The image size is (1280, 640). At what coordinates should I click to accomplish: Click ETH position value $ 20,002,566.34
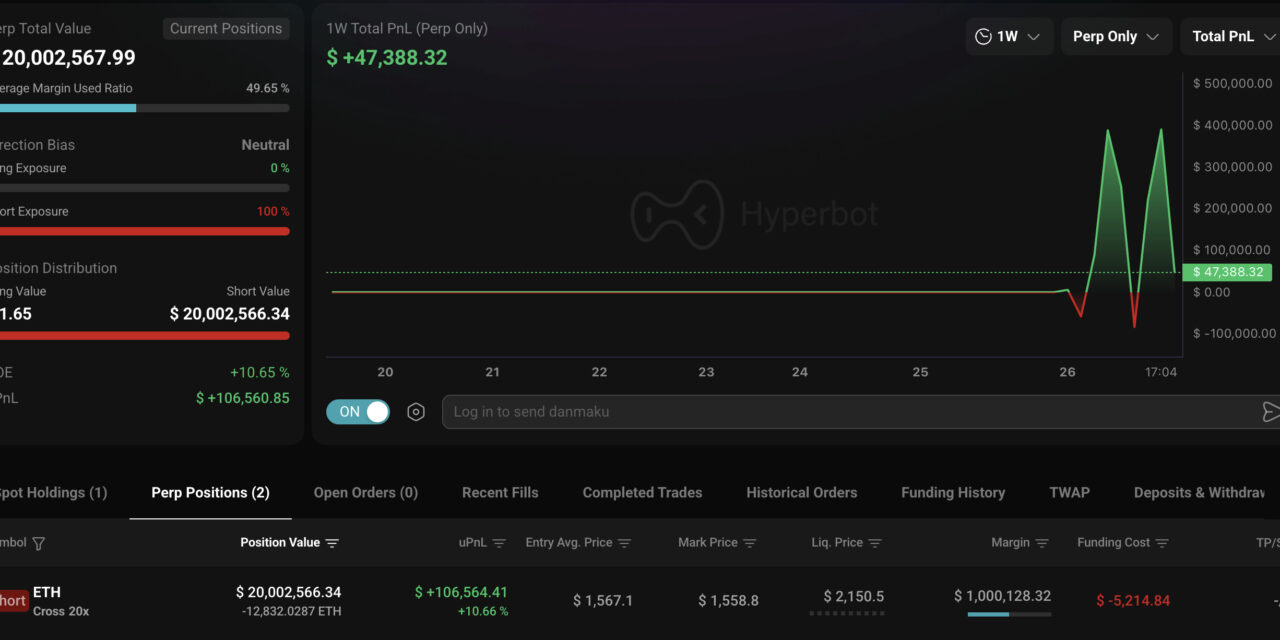coord(288,592)
